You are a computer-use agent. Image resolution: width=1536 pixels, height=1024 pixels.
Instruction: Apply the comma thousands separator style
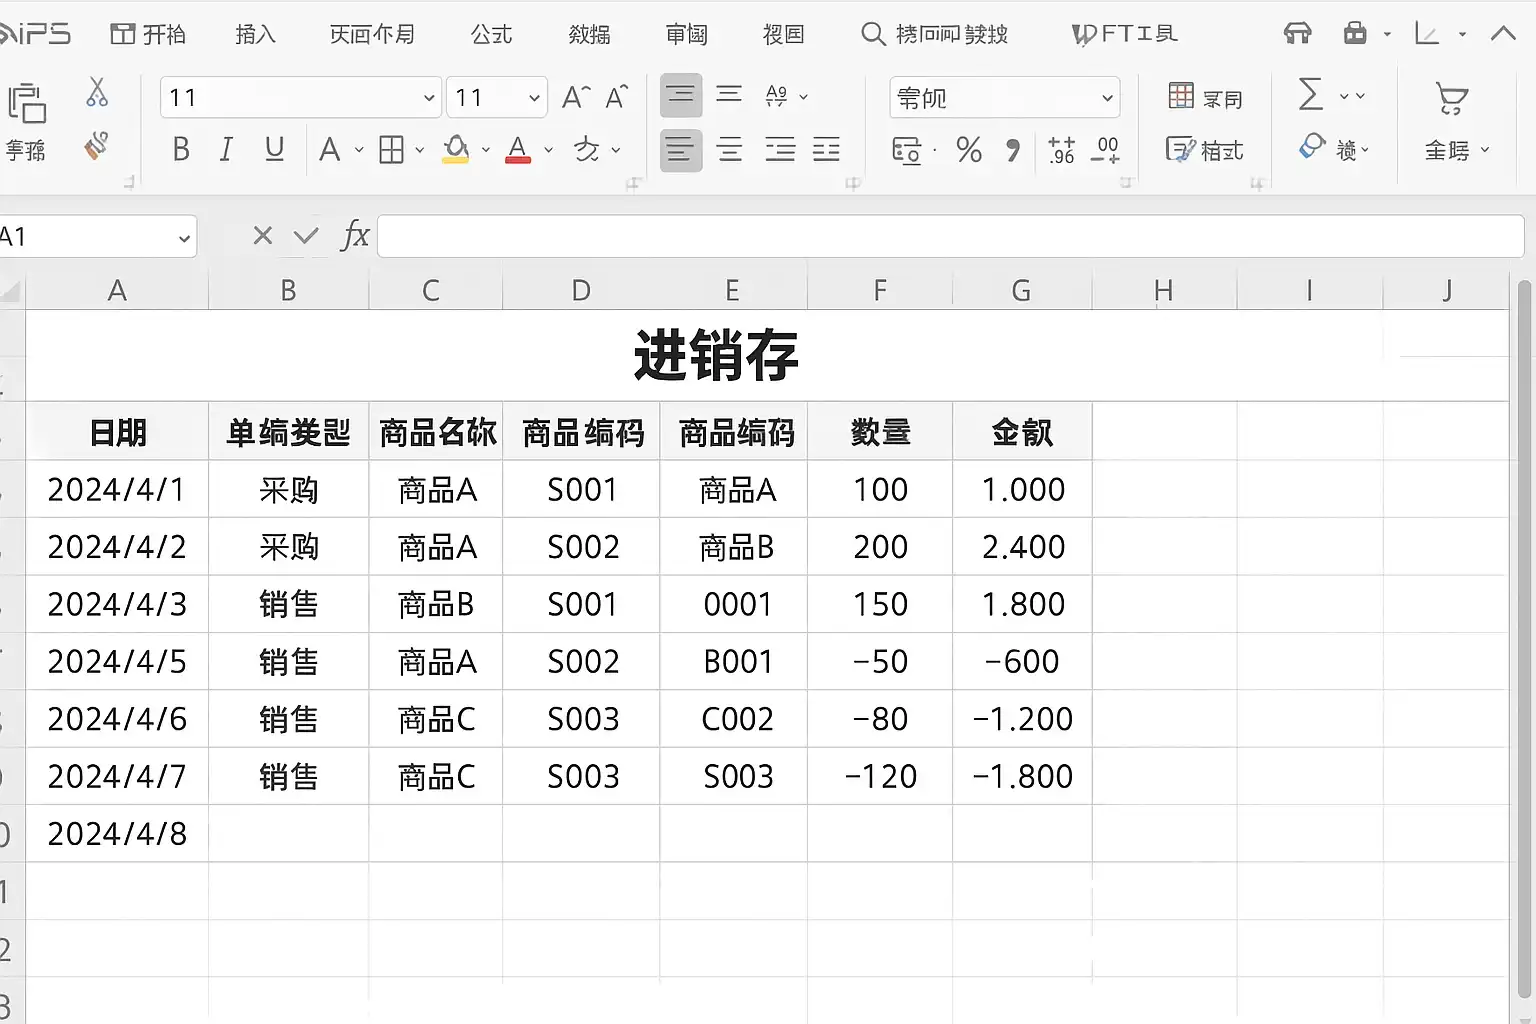[x=1013, y=150]
